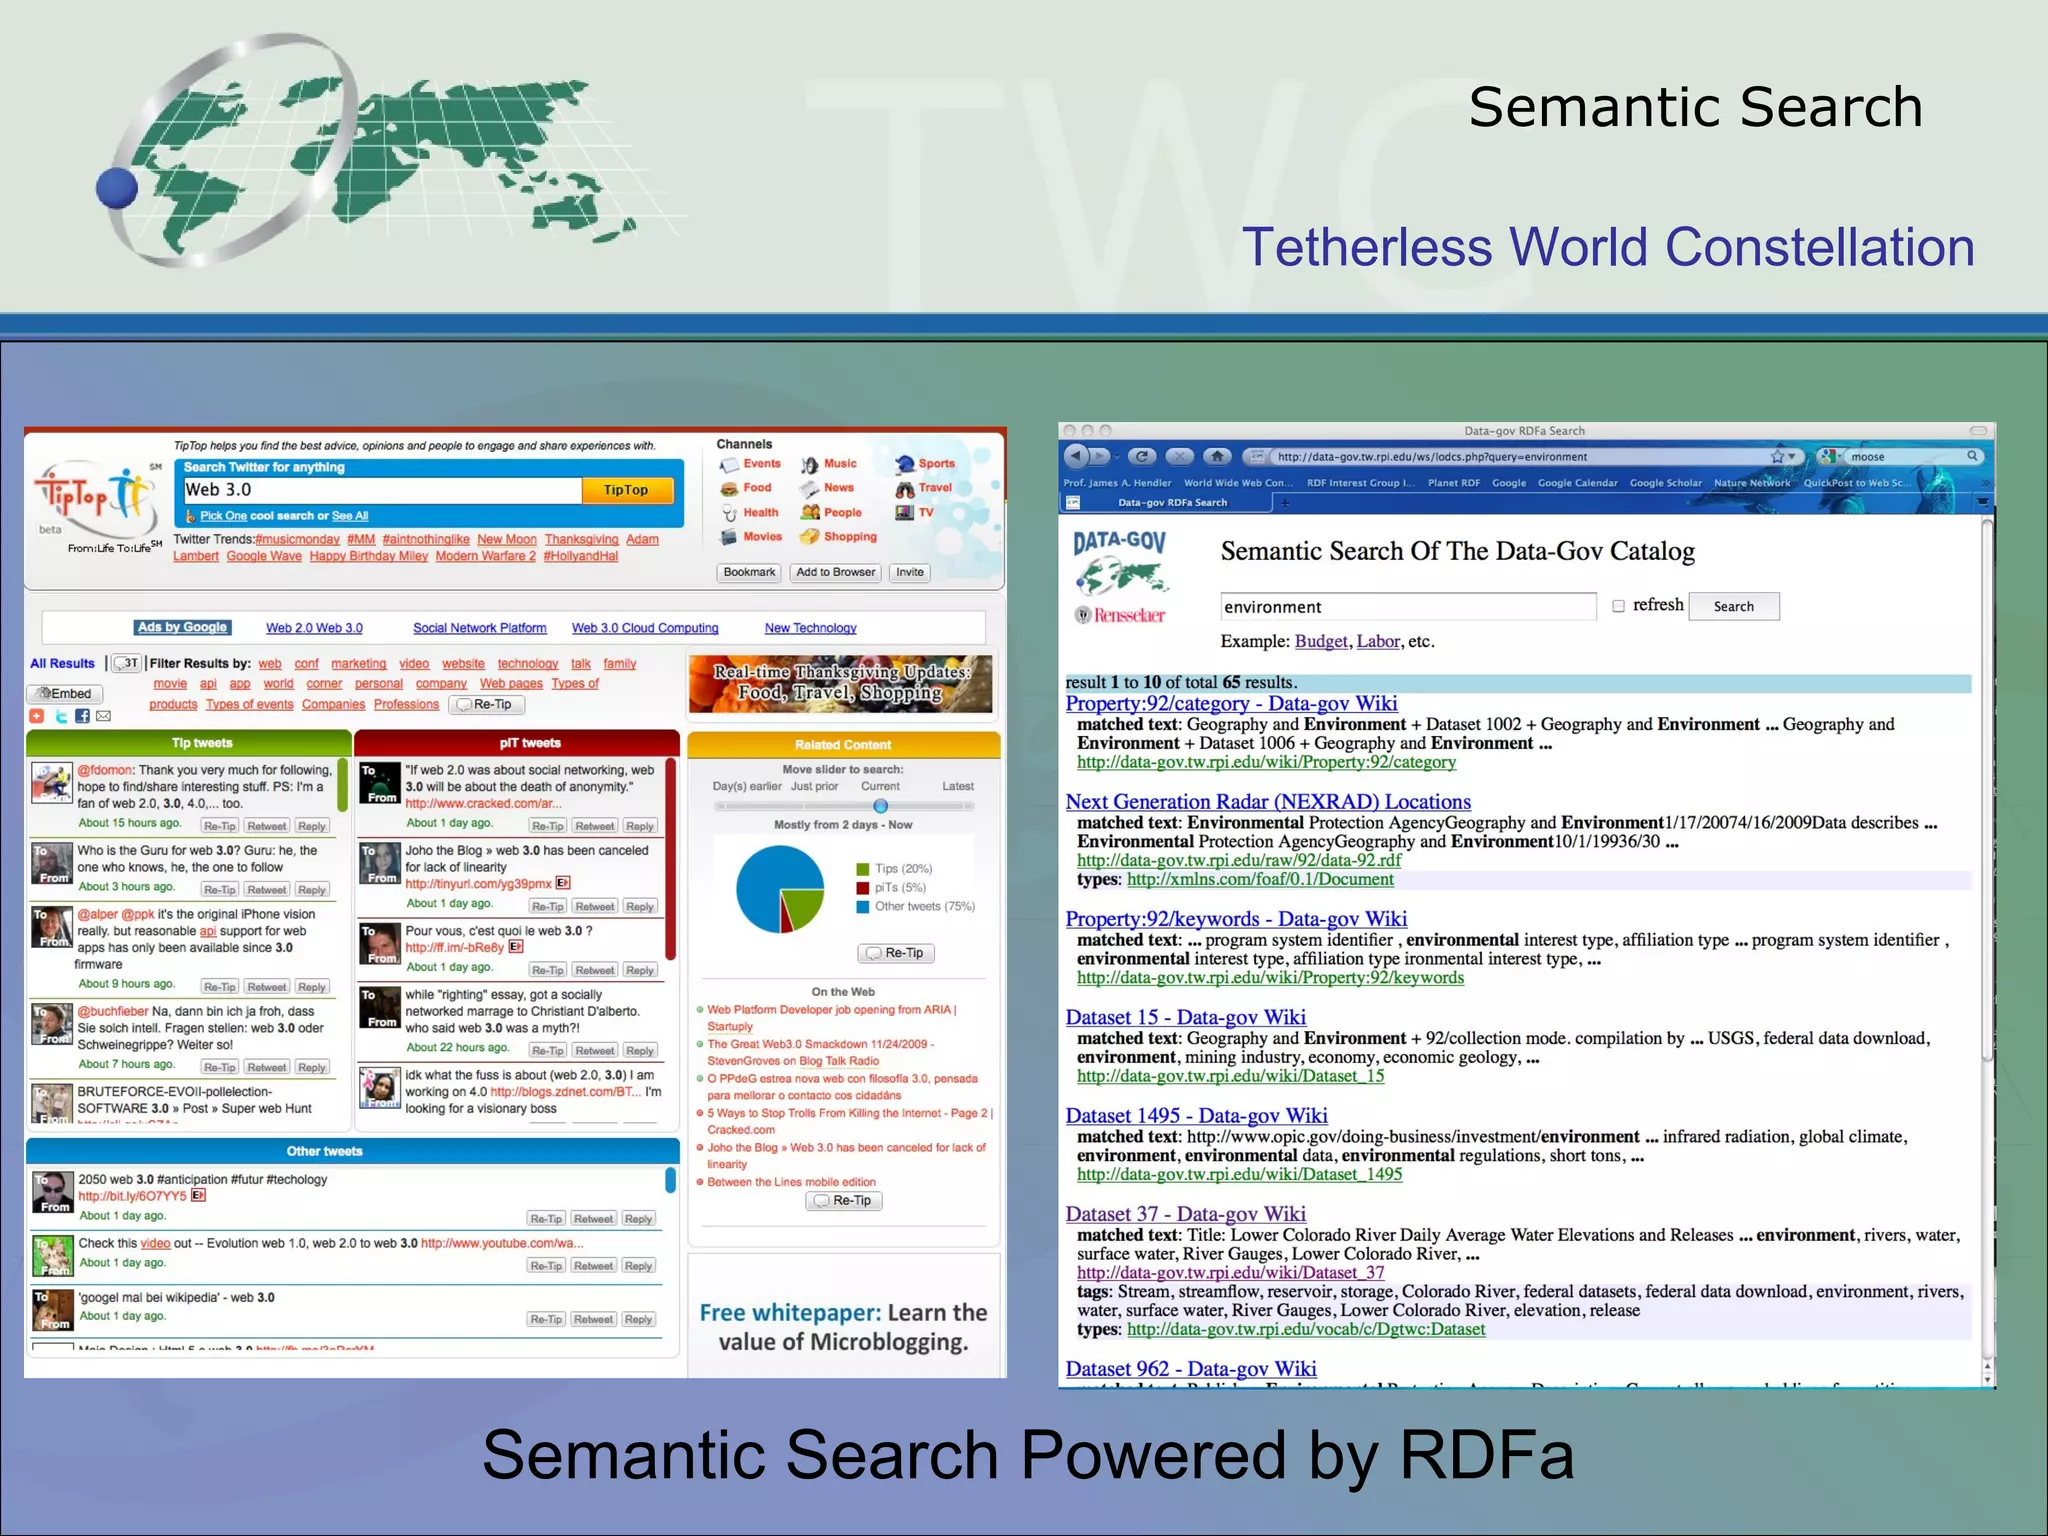
Task: Click the Data-gov page vertical scrollbar
Action: (x=1987, y=790)
